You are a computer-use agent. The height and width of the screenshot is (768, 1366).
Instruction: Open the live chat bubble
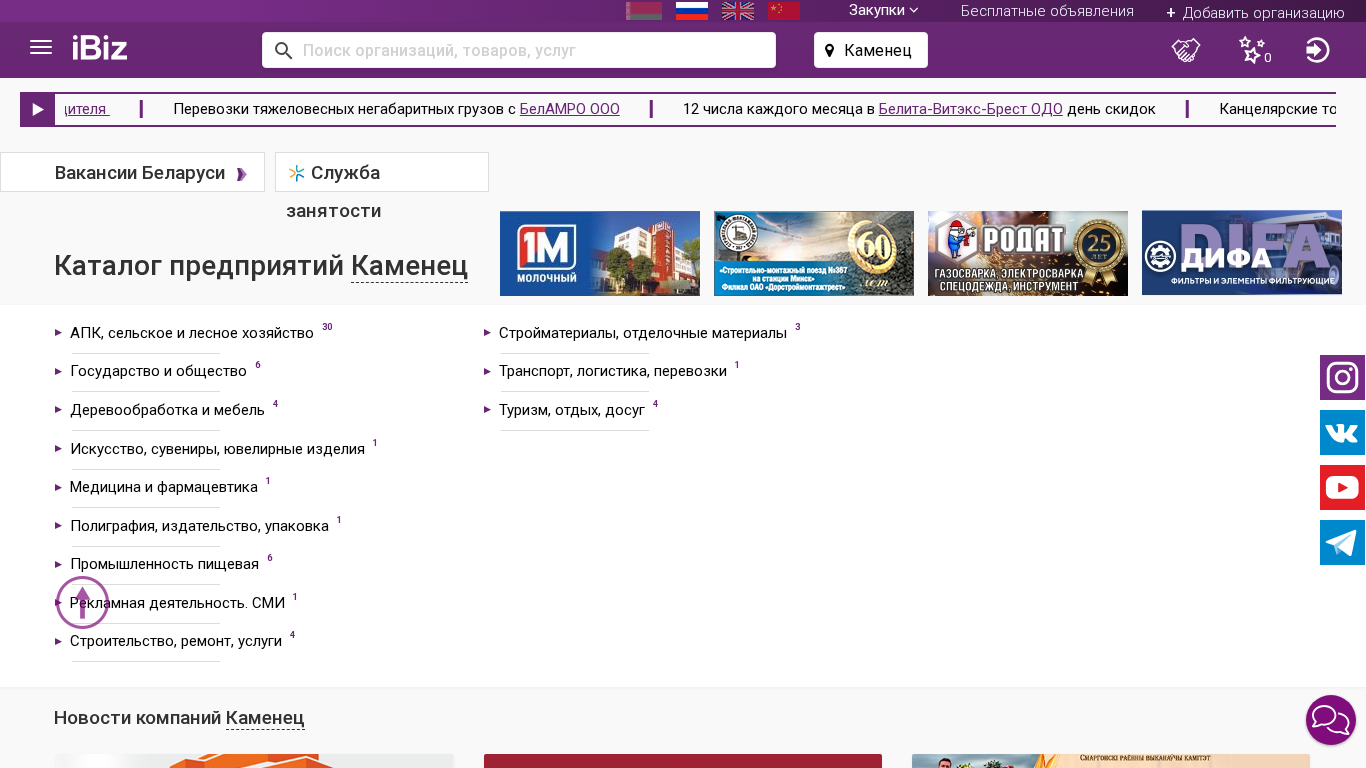pos(1330,720)
